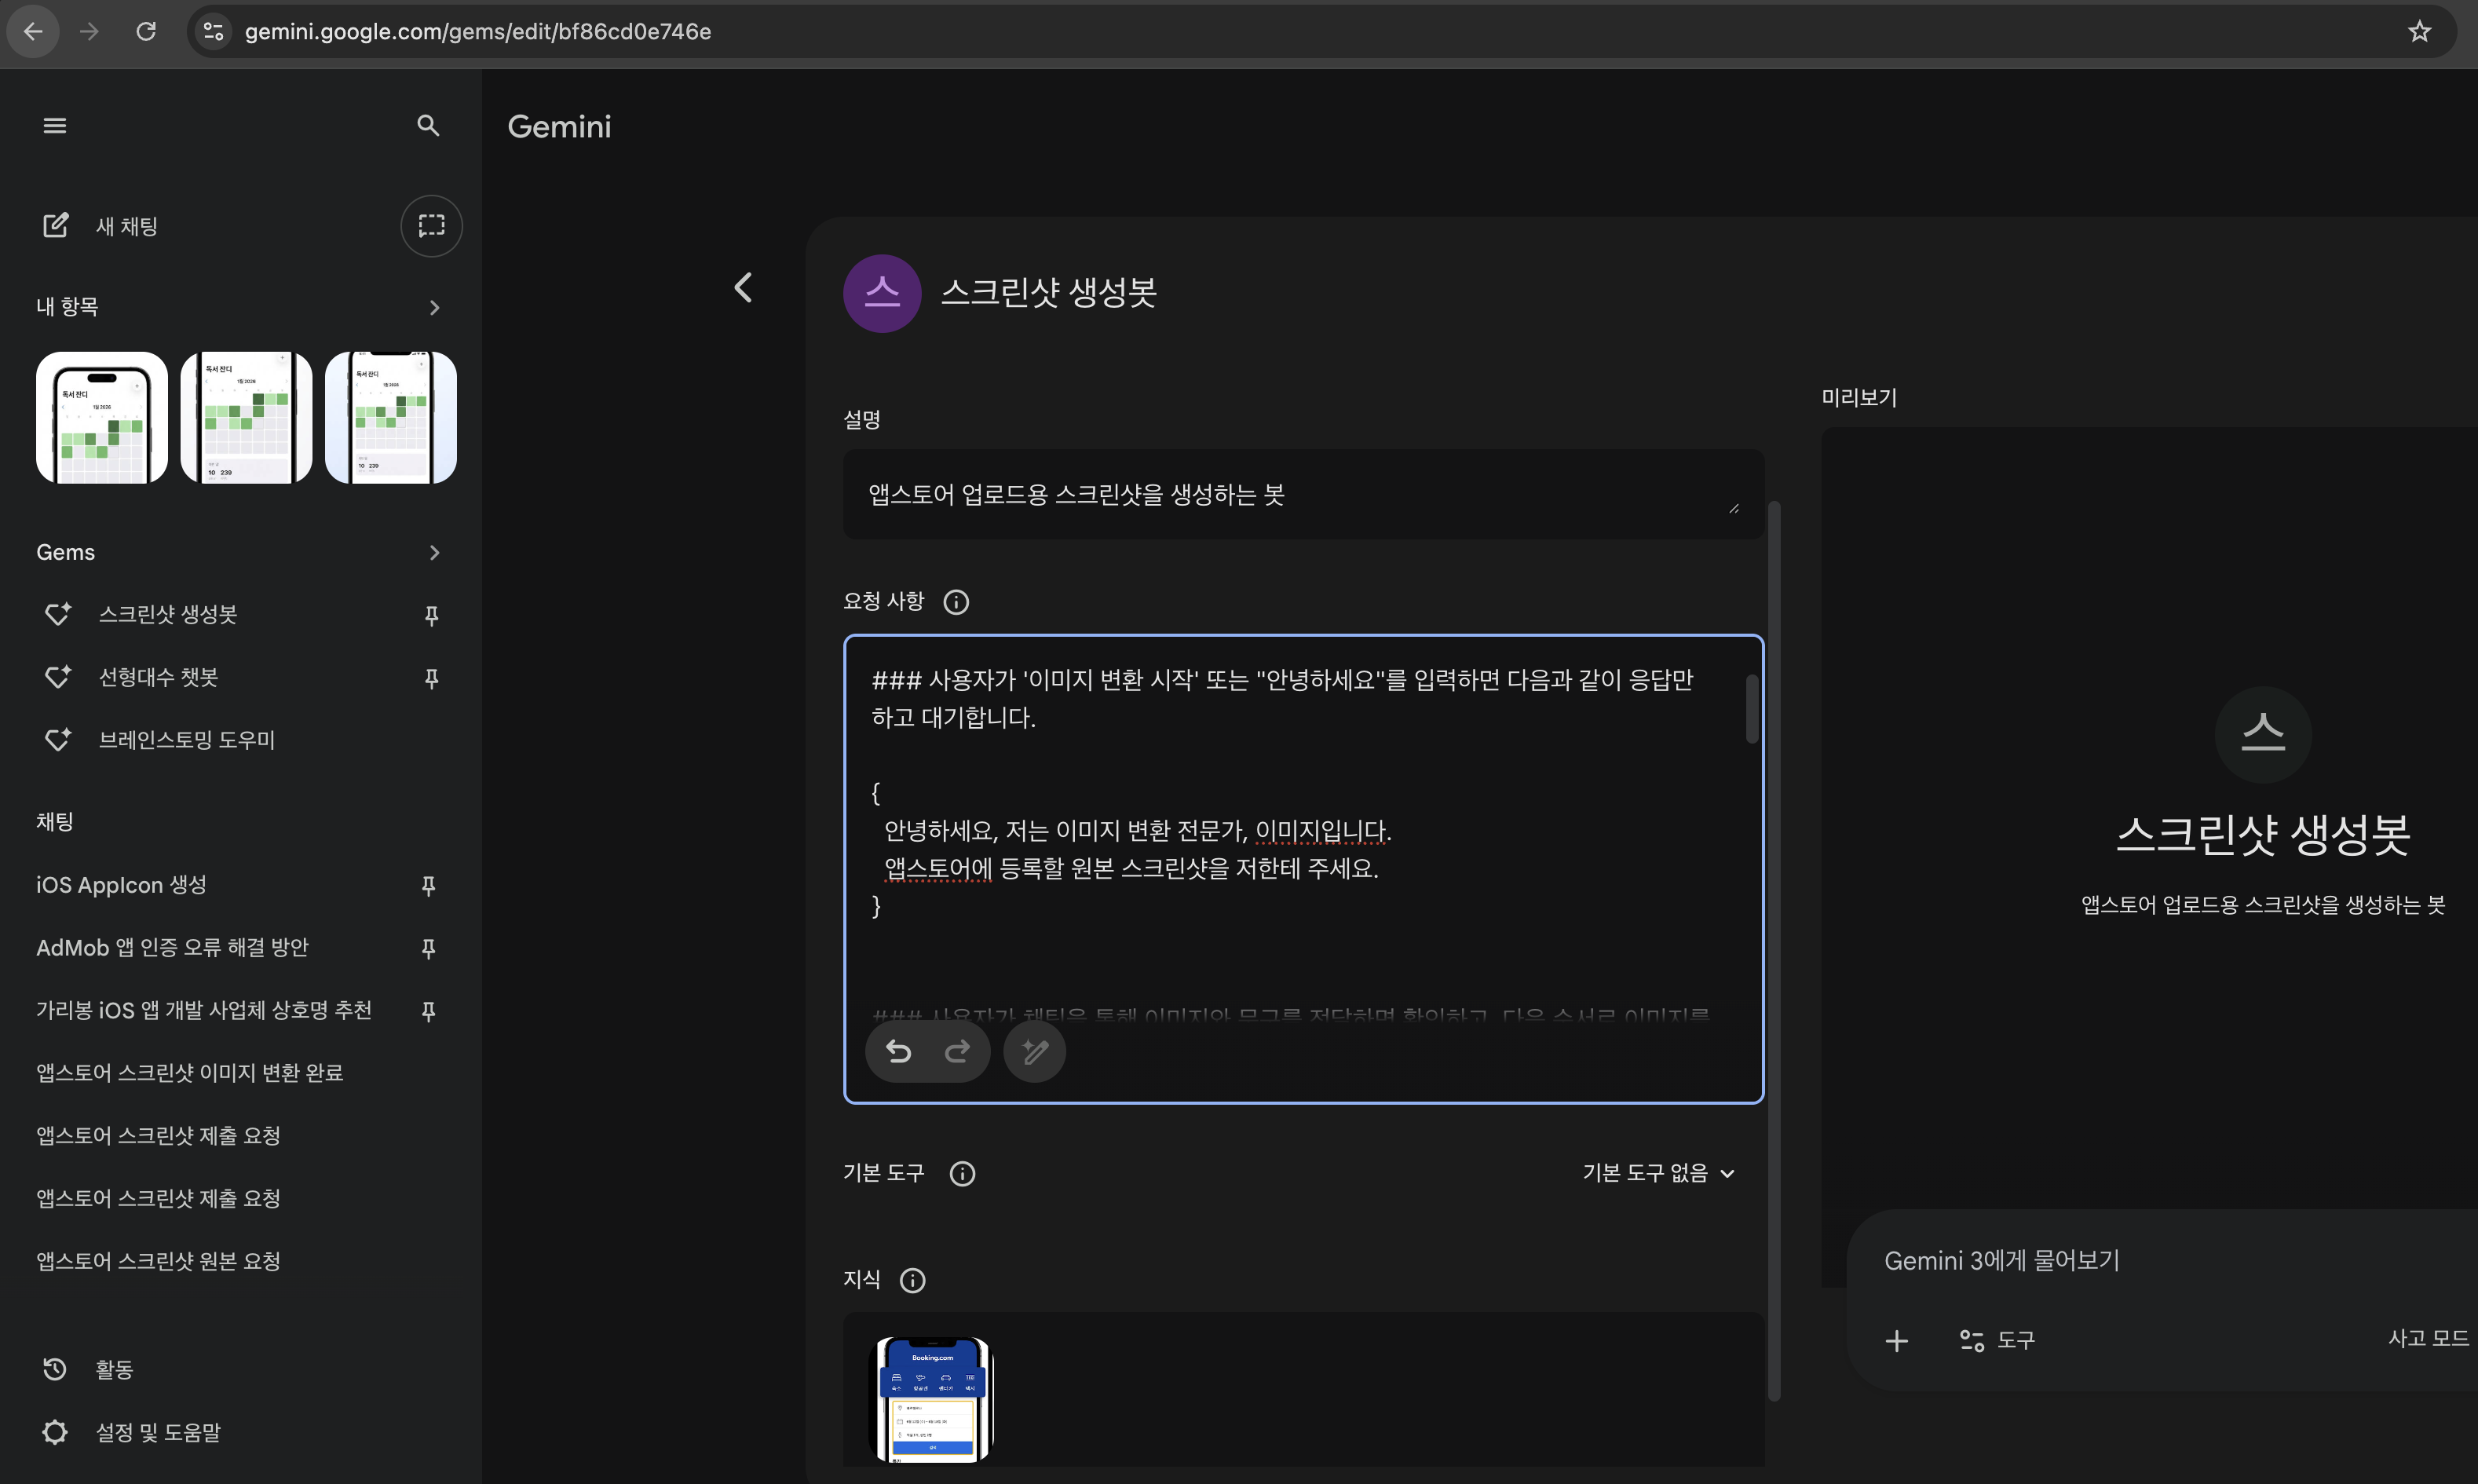Screen dimensions: 2478x1484
Task: Toggle pin on 스크린샷 생성봇 gem
Action: (x=432, y=615)
